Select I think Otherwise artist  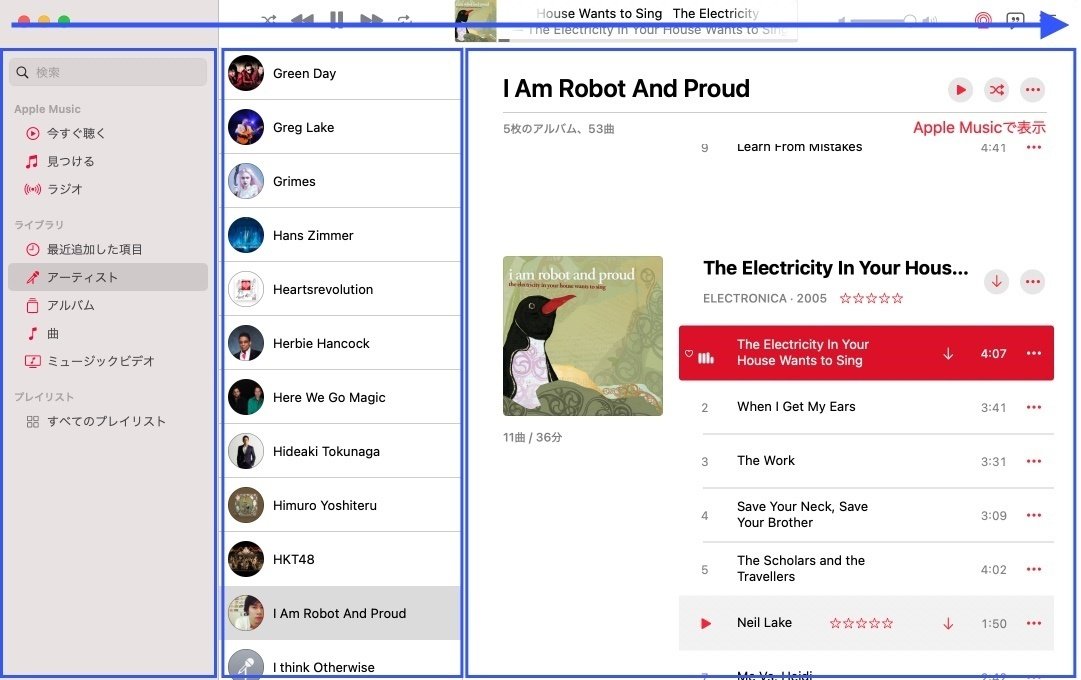pyautogui.click(x=341, y=662)
